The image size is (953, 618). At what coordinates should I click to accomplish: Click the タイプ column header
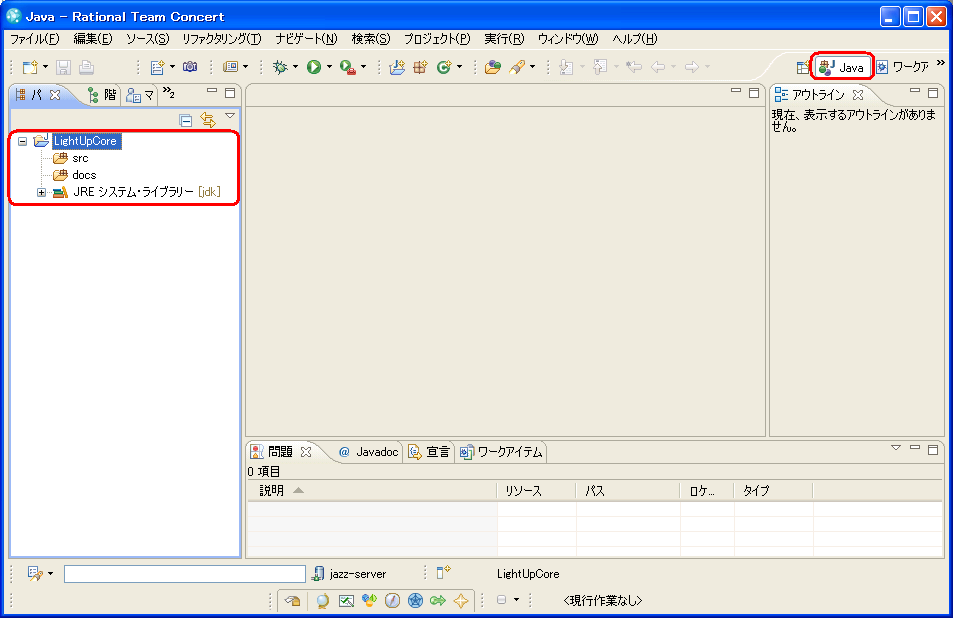773,490
